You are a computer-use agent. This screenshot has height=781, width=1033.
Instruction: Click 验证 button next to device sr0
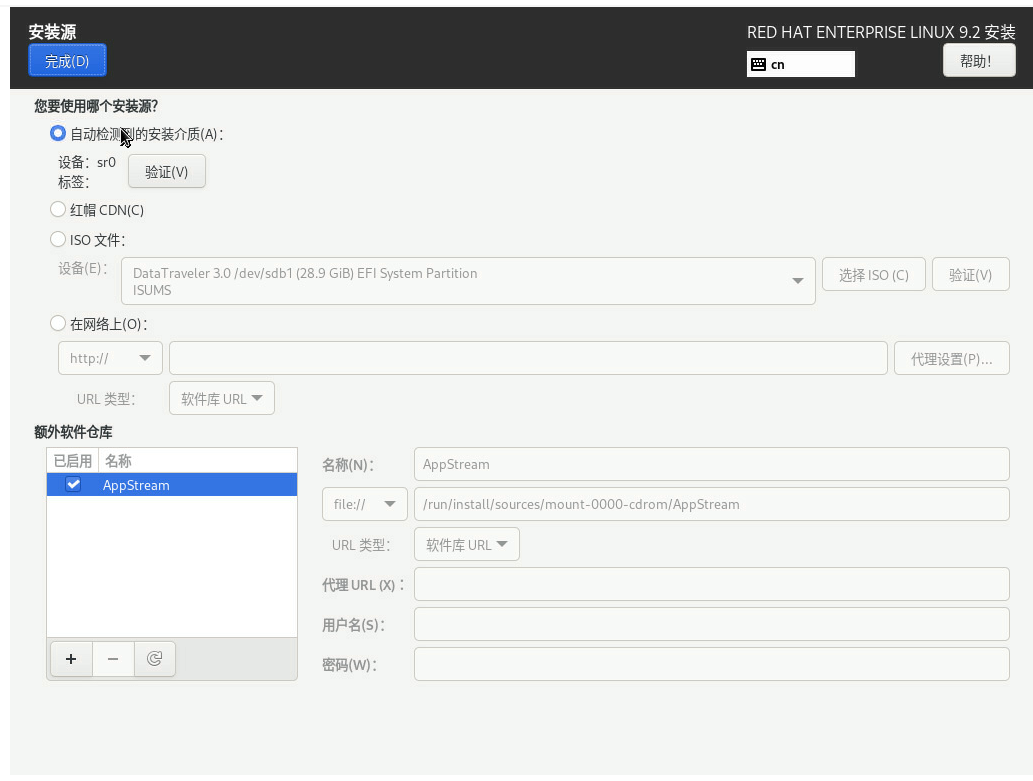[x=166, y=172]
